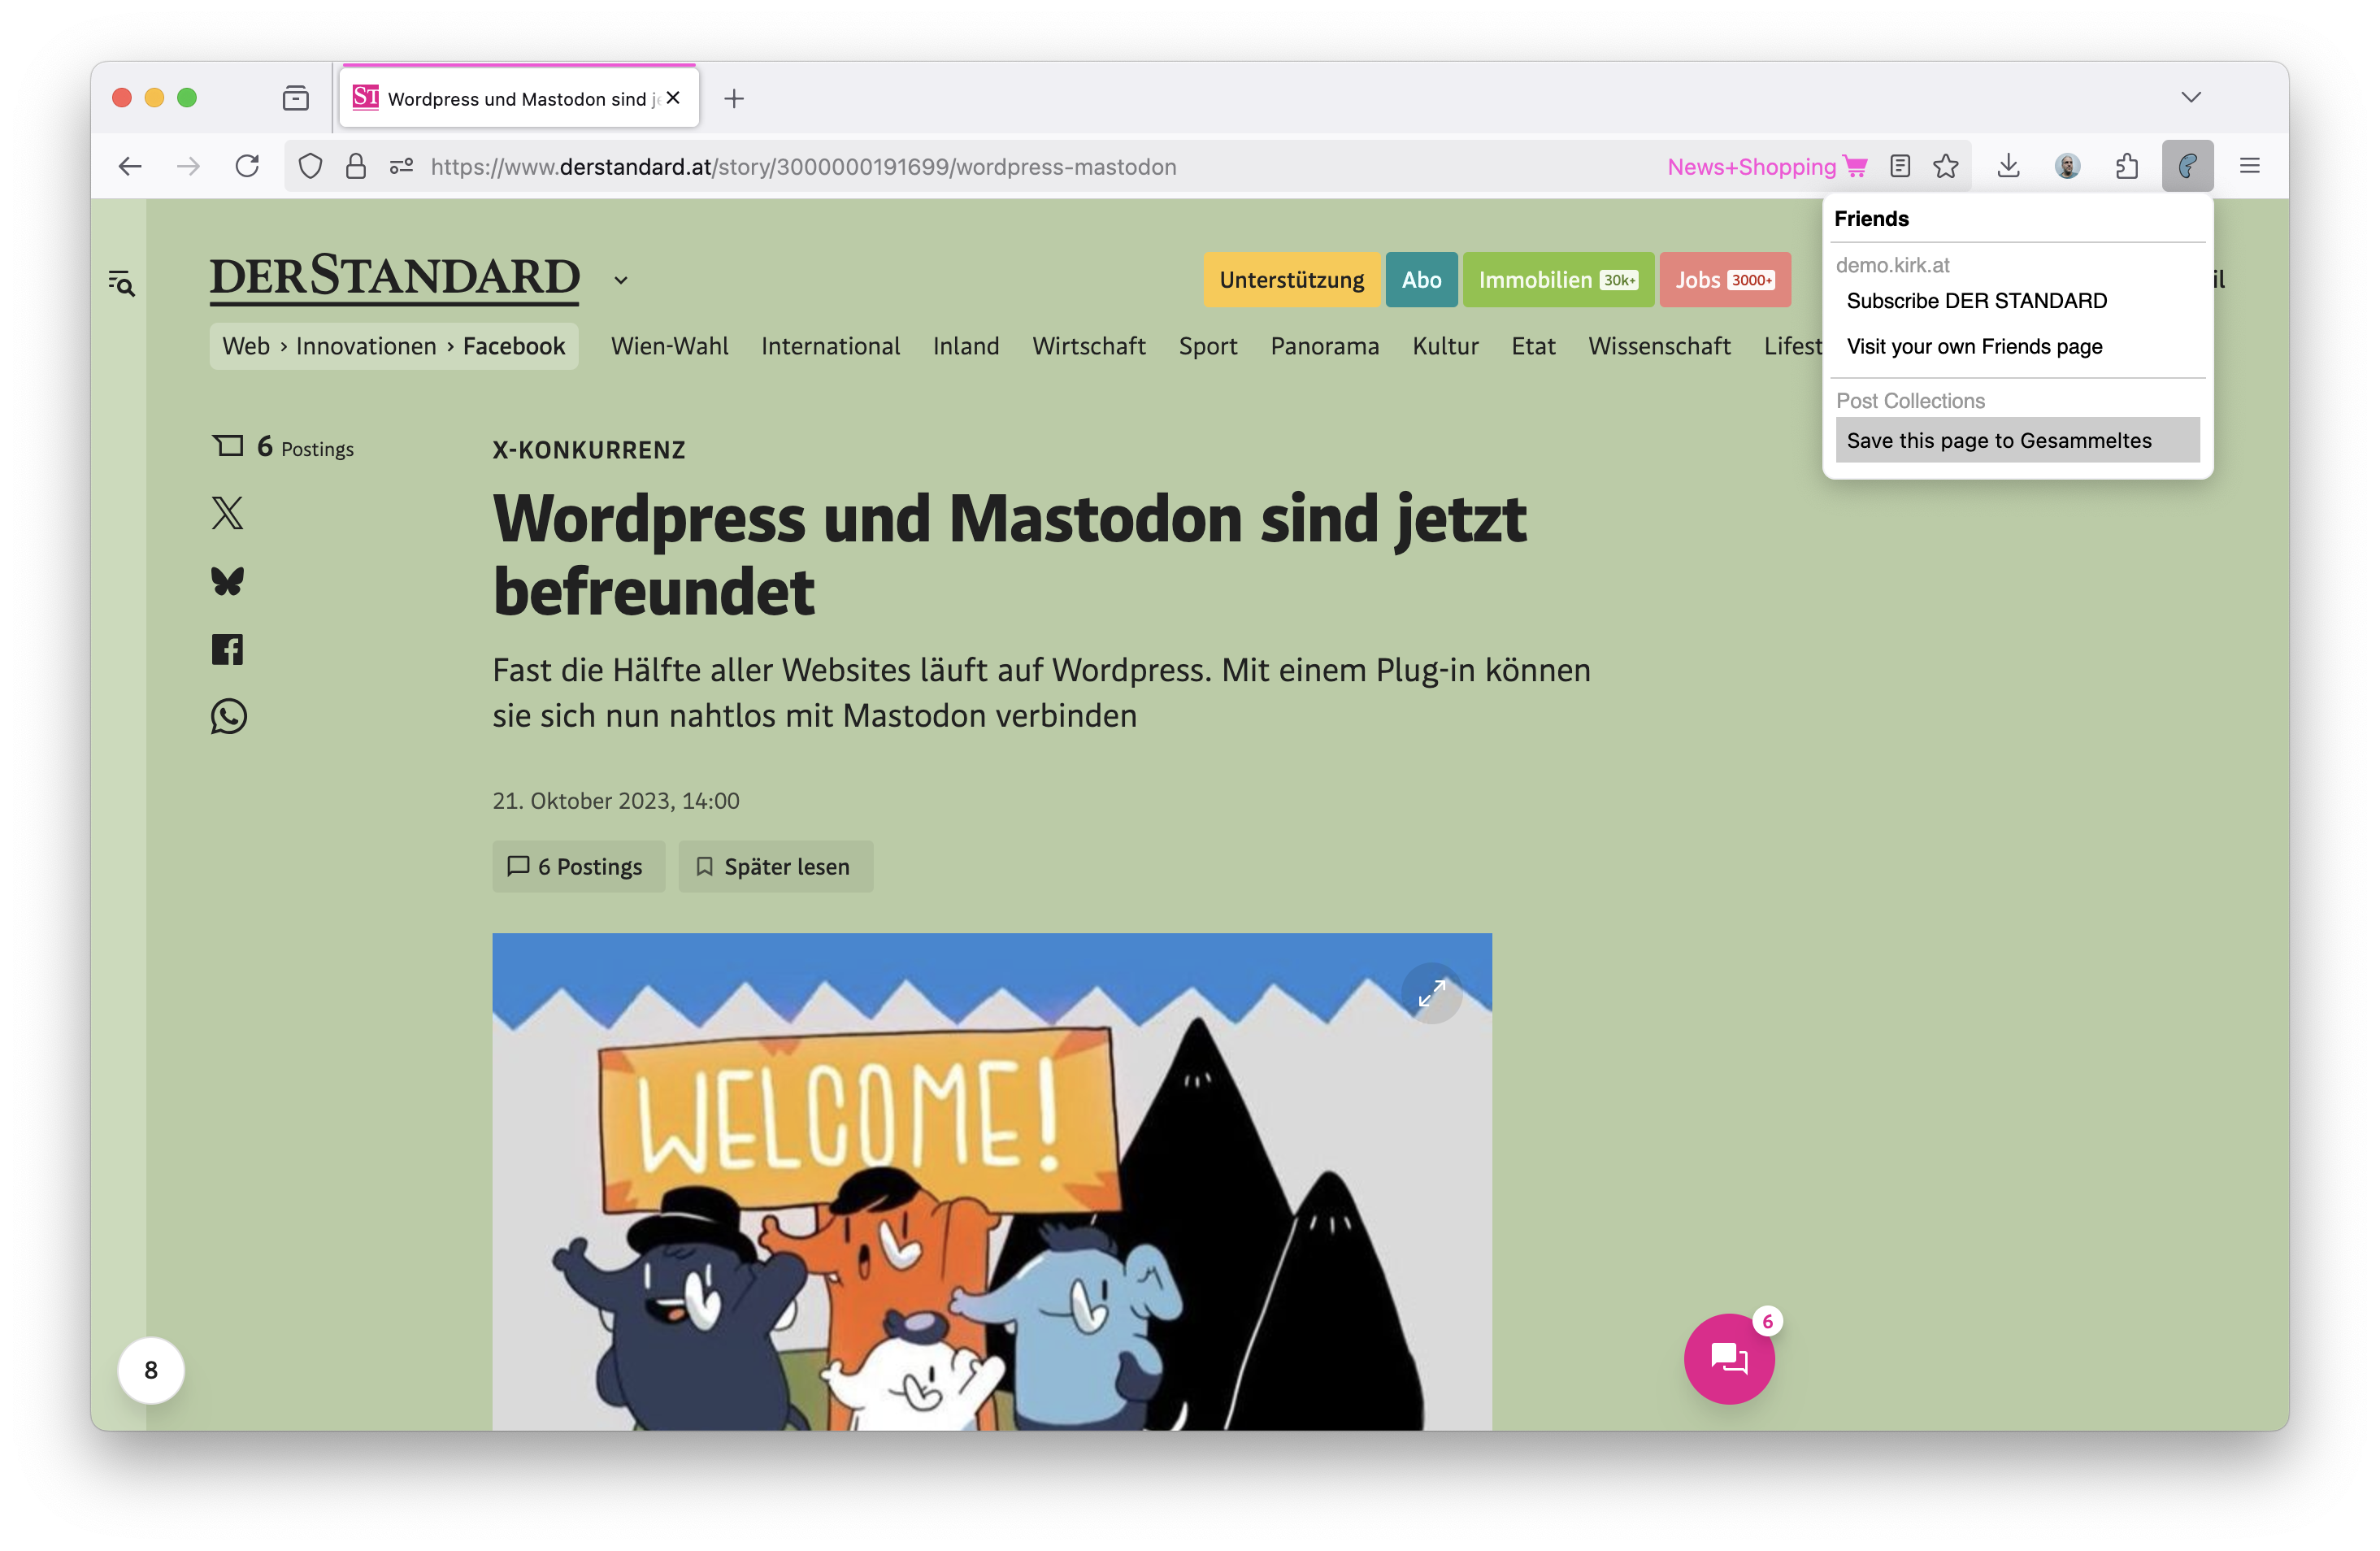Open the tab overview icon
The height and width of the screenshot is (1551, 2380).
(x=295, y=98)
